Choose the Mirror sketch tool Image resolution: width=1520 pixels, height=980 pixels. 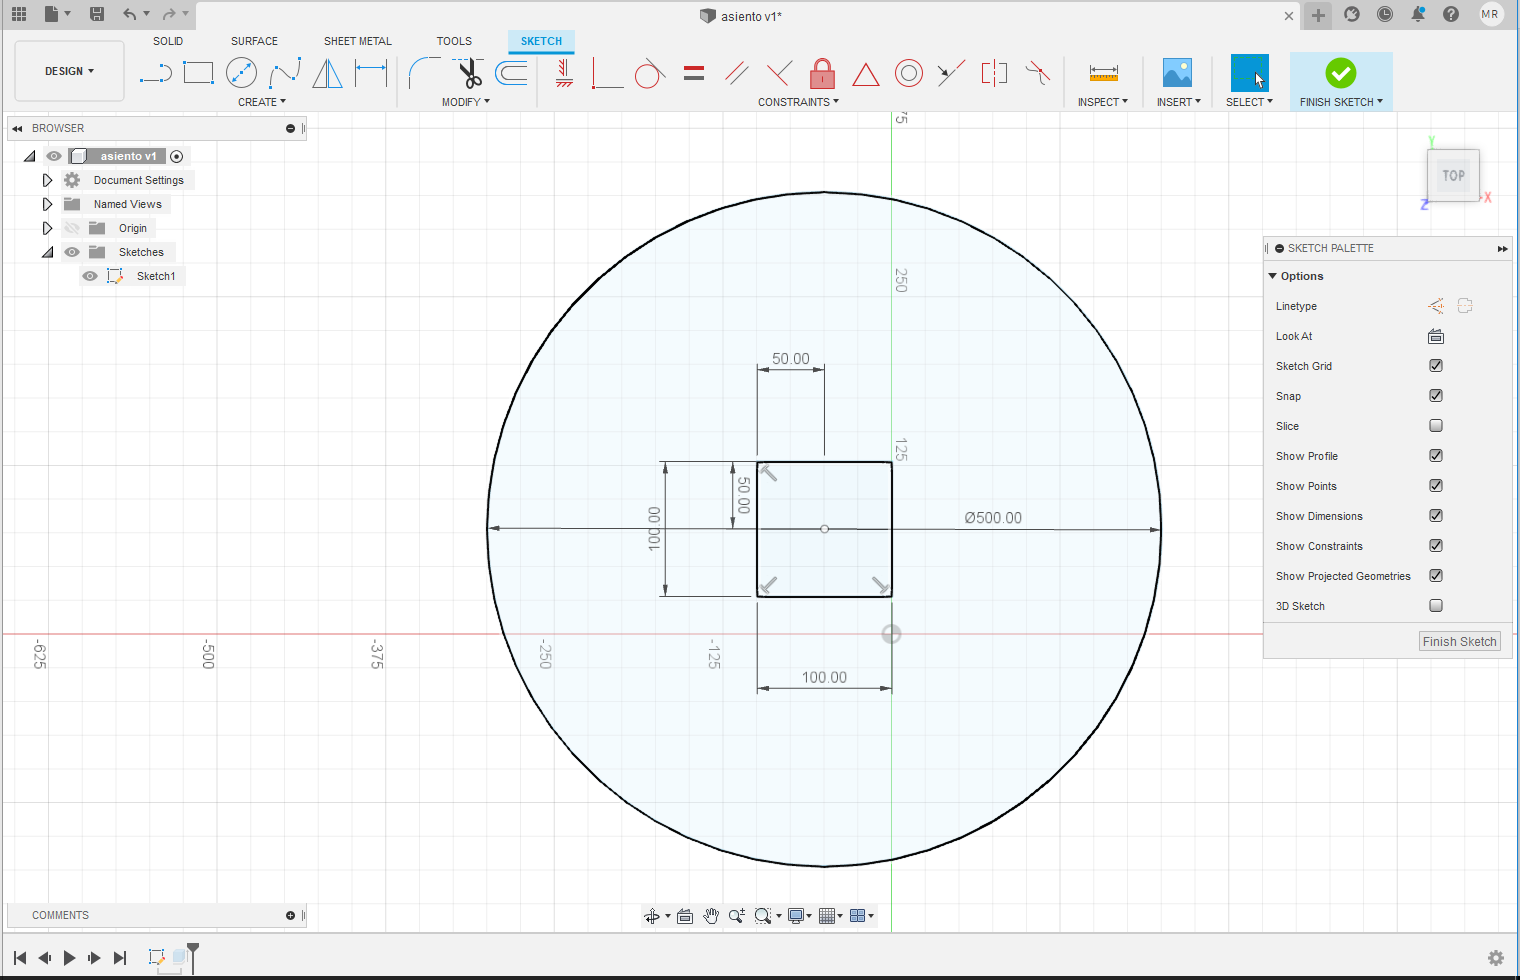point(327,73)
